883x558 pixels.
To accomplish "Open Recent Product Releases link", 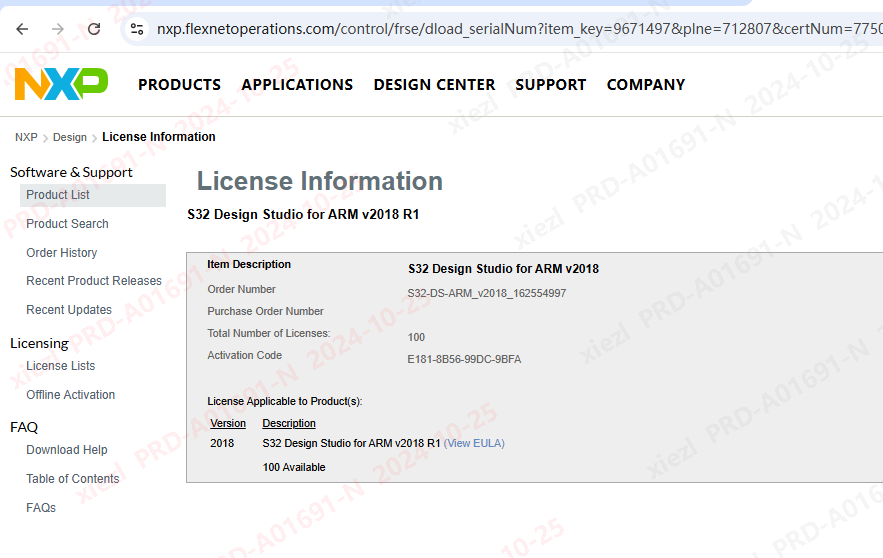I will (94, 280).
